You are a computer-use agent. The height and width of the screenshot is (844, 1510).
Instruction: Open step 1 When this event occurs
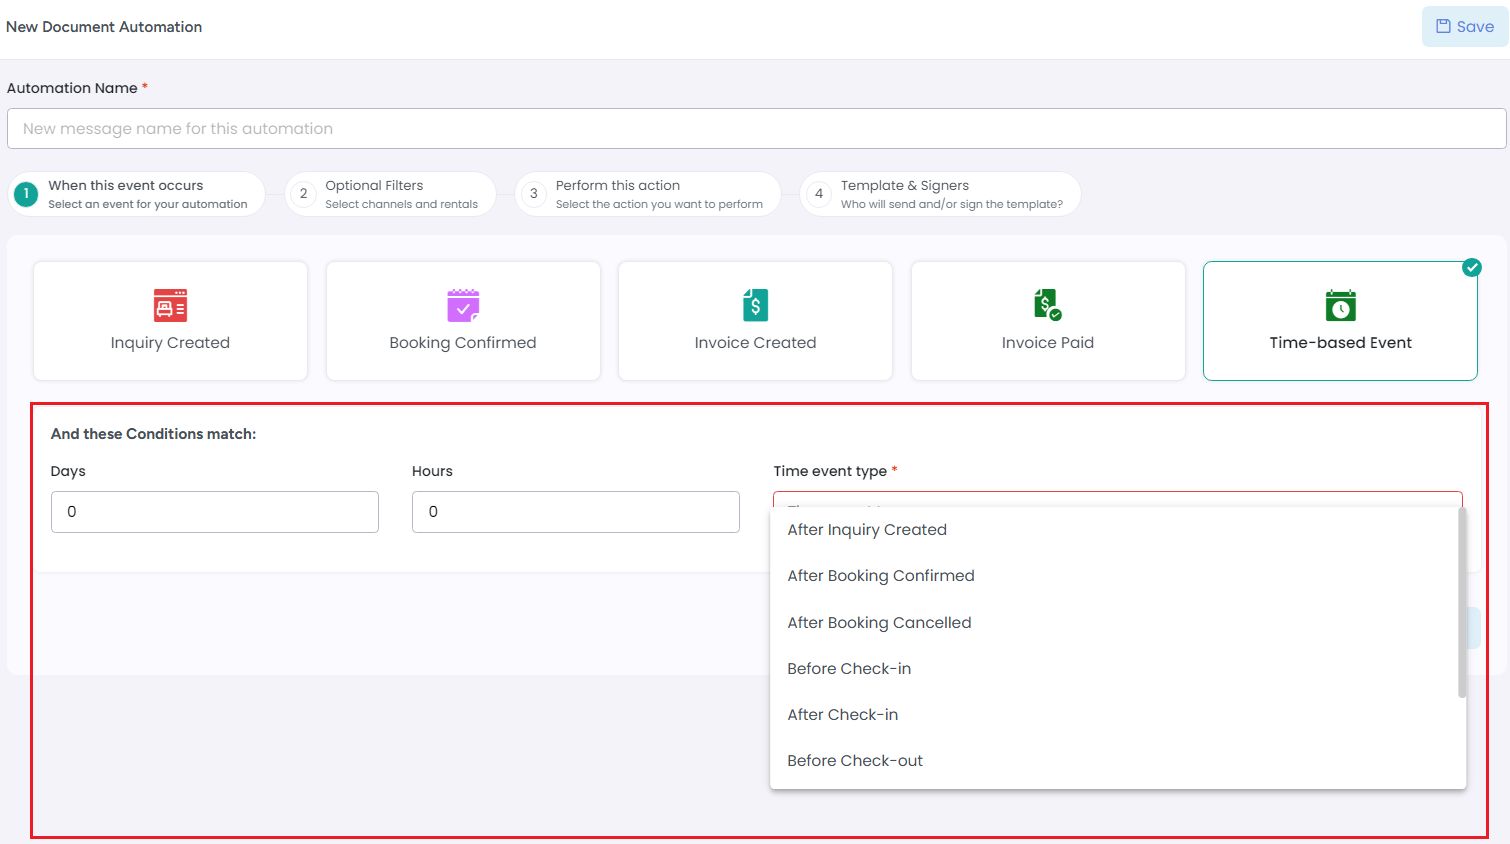tap(137, 194)
